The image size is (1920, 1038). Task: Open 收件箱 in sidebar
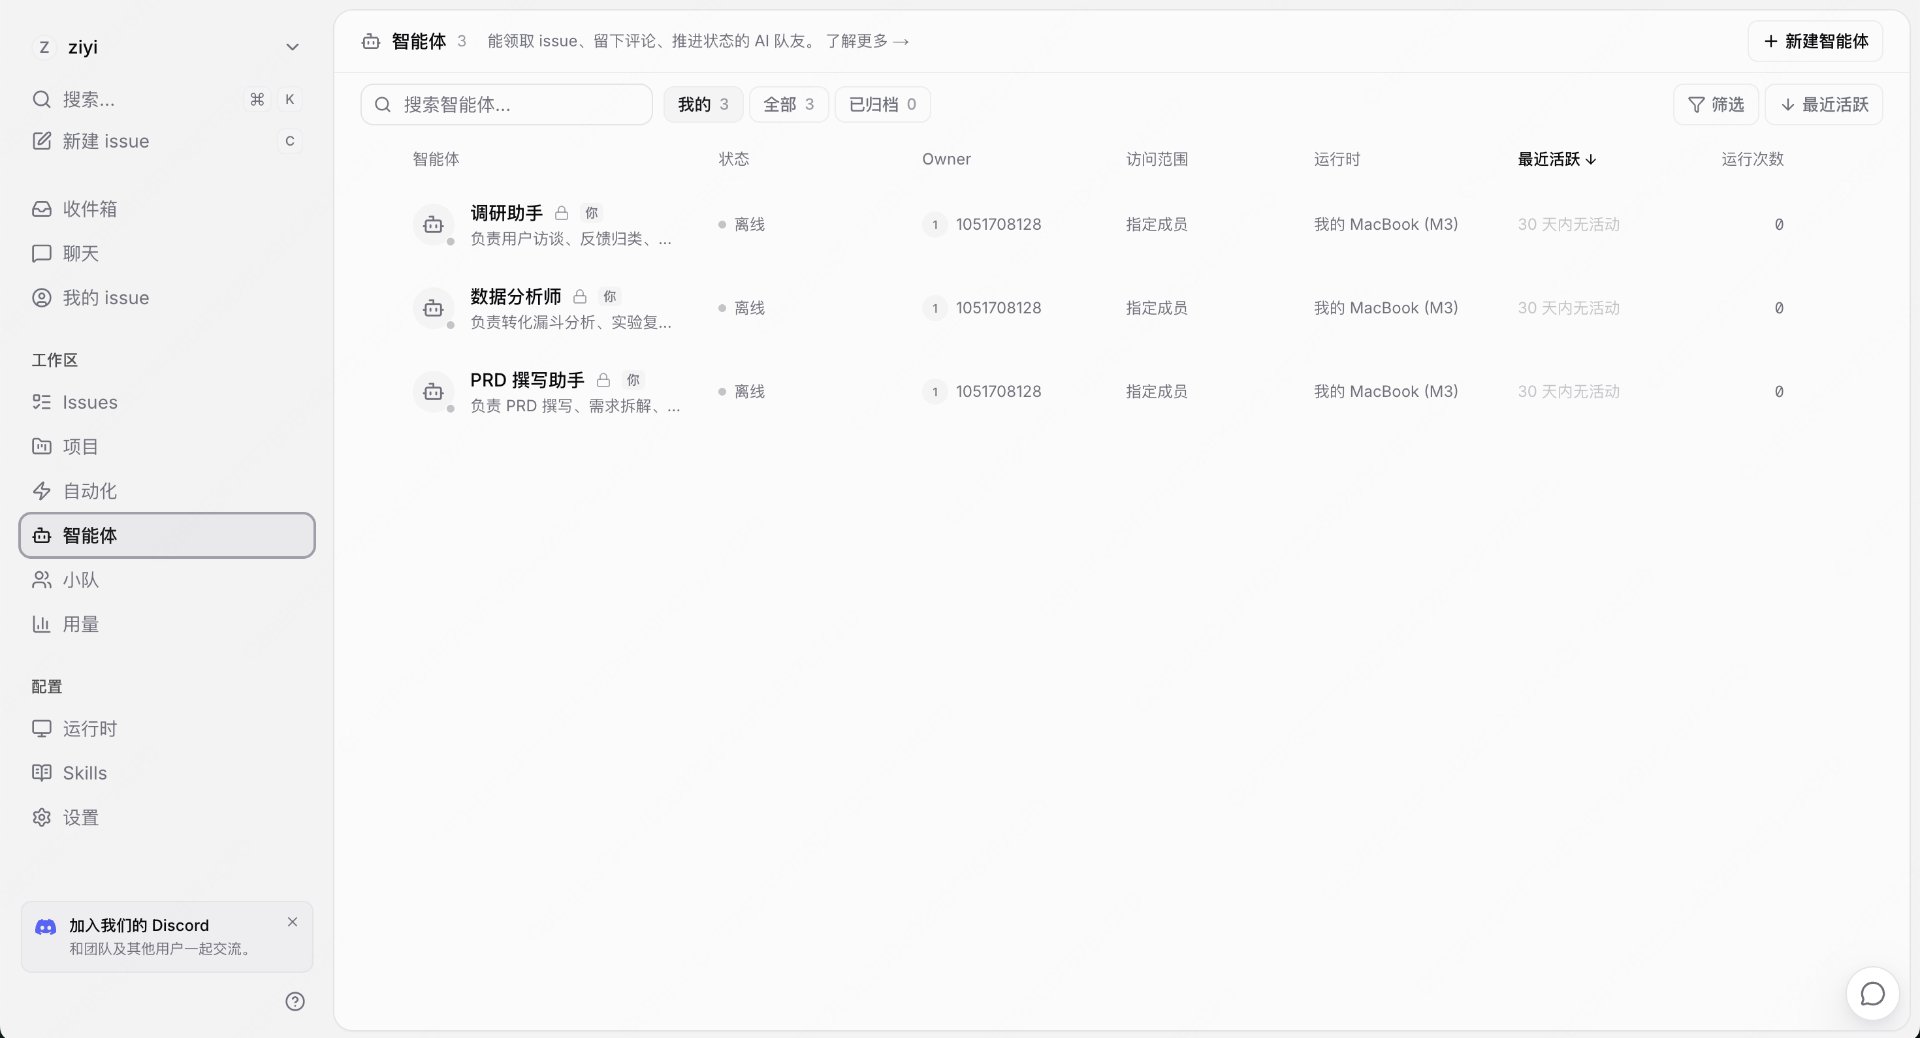[167, 209]
